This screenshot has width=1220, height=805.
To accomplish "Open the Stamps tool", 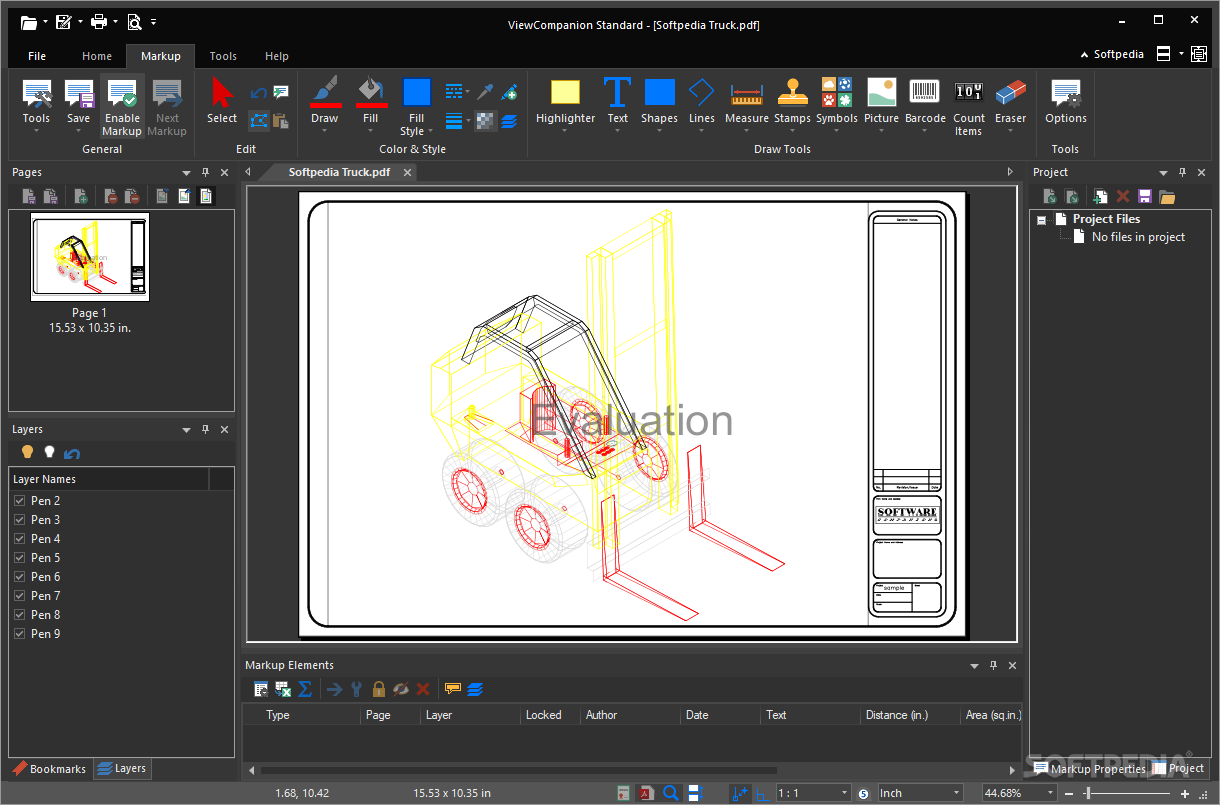I will click(x=792, y=105).
